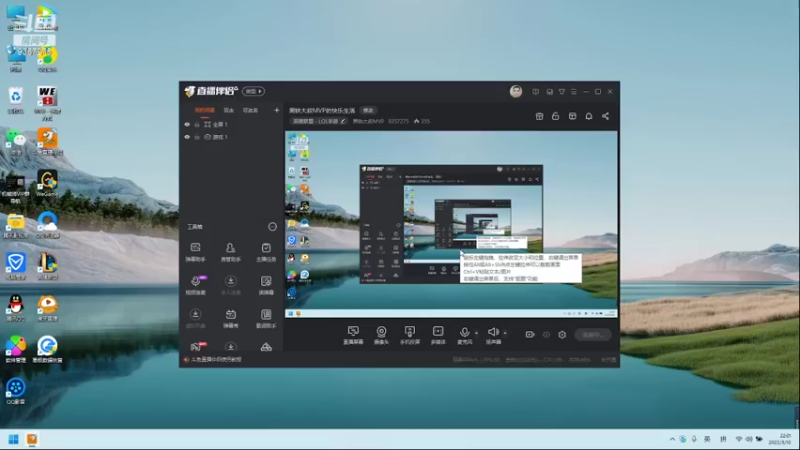Image resolution: width=800 pixels, height=450 pixels.
Task: Open the QQ penguin desktop shortcut
Action: [x=16, y=308]
